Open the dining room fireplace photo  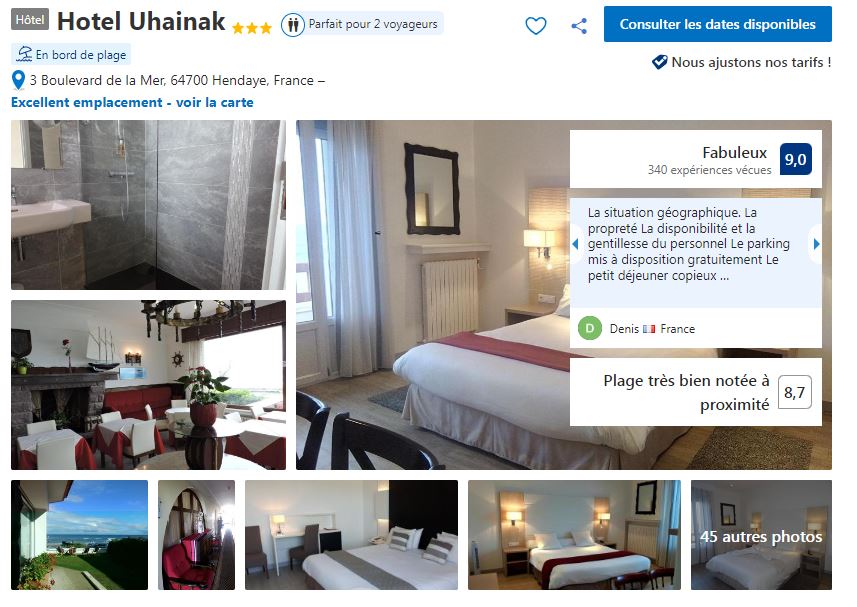coord(148,385)
